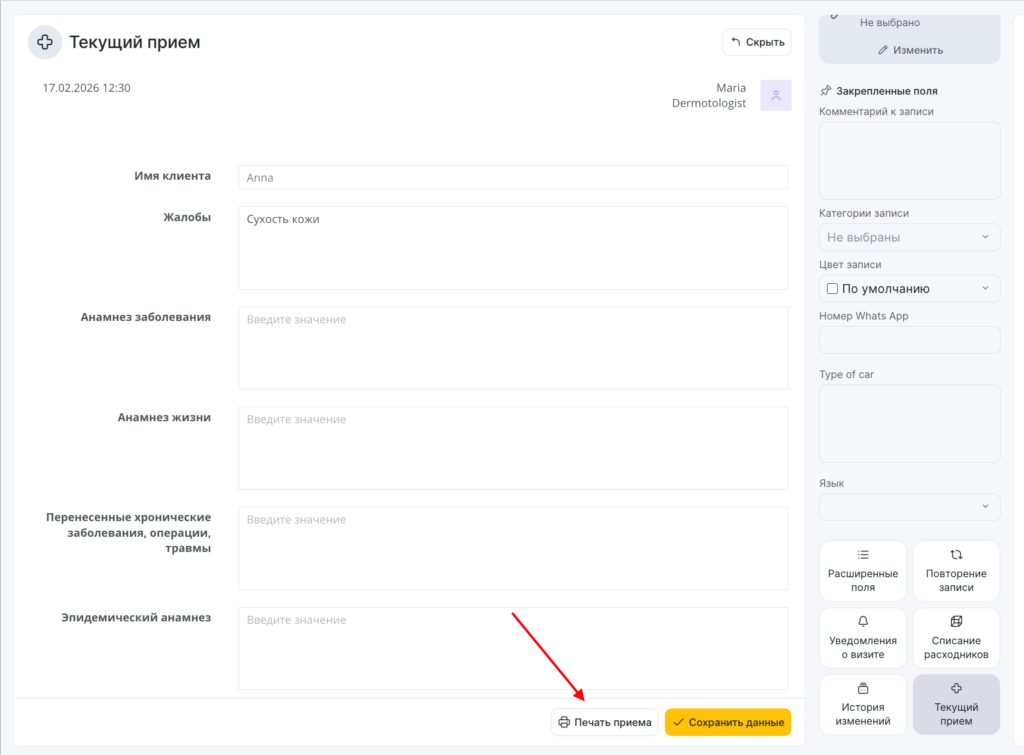The image size is (1024, 755).
Task: Open Списание расходников tile
Action: (x=955, y=638)
